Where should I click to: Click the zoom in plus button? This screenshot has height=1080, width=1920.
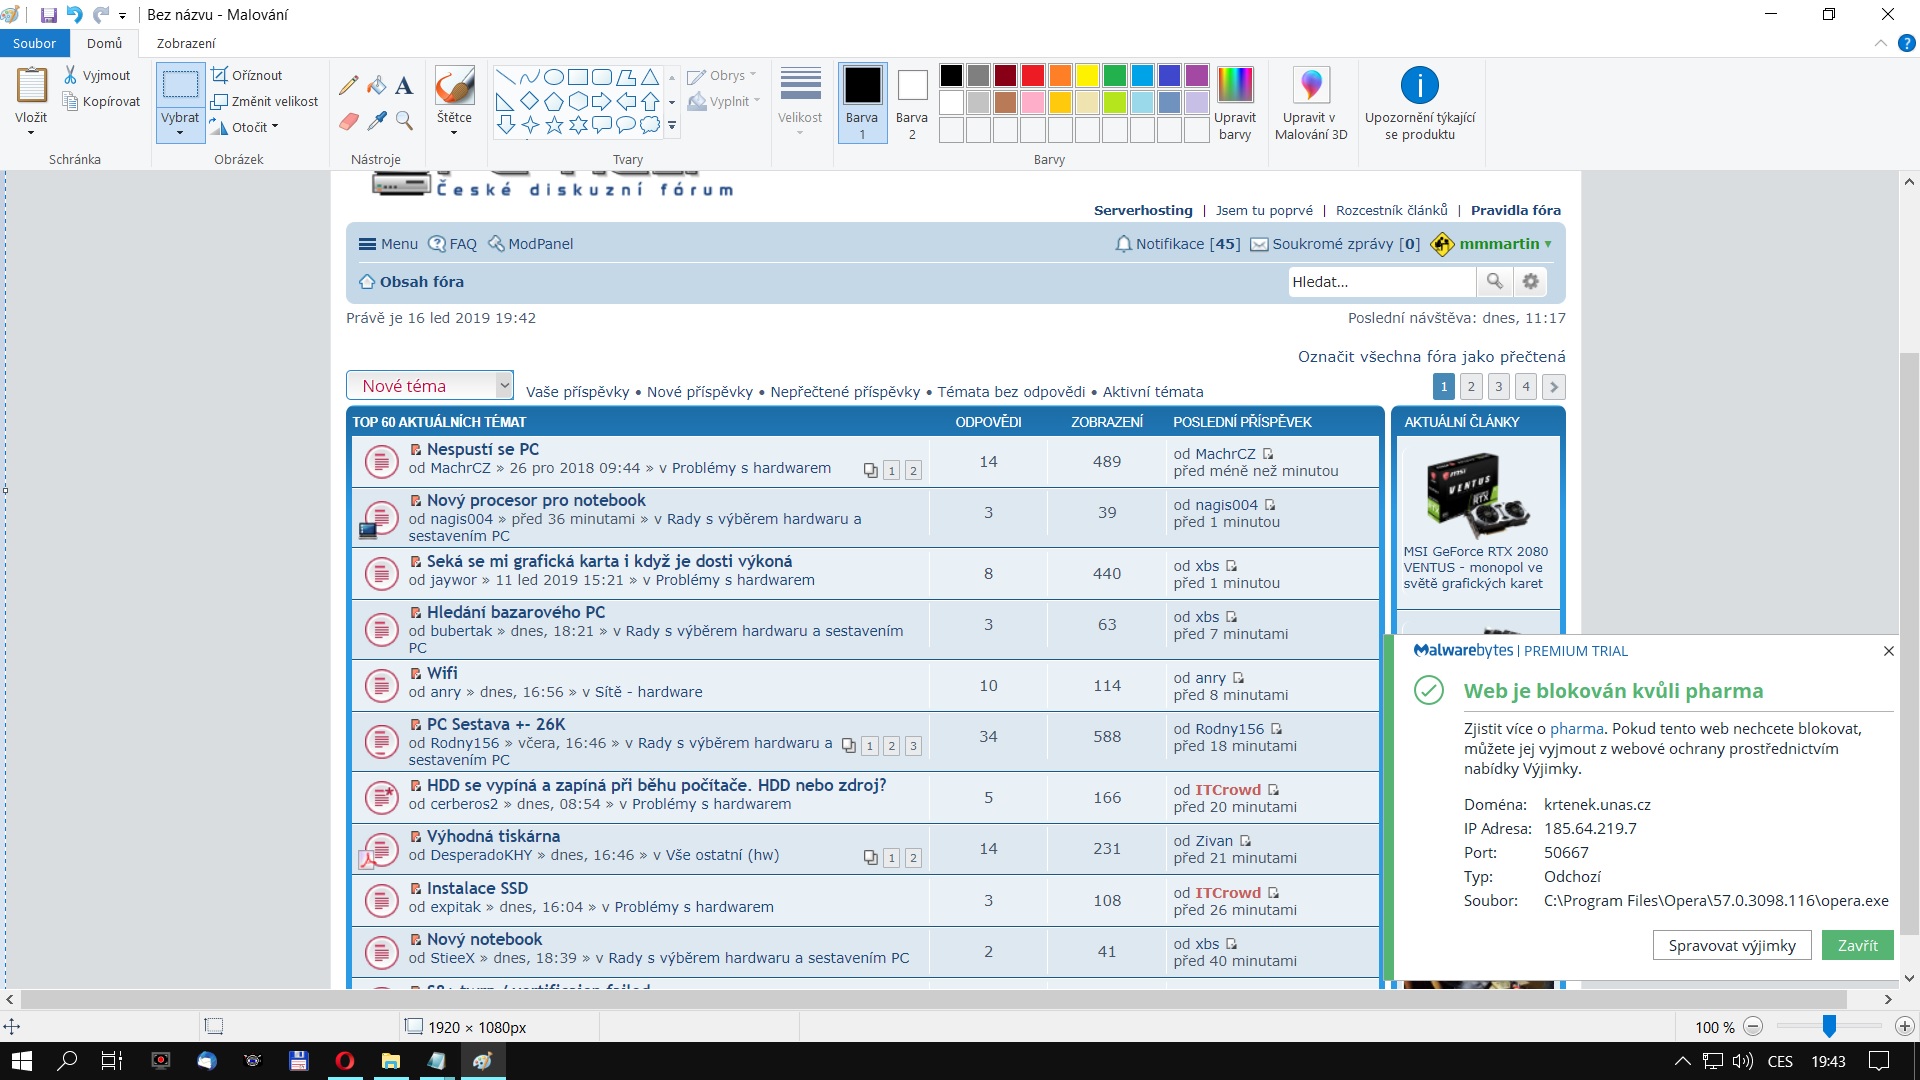1904,1026
